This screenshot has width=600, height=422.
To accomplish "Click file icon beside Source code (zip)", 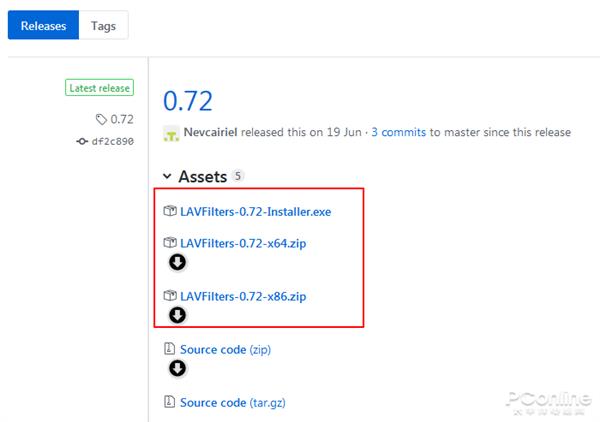I will pyautogui.click(x=170, y=349).
